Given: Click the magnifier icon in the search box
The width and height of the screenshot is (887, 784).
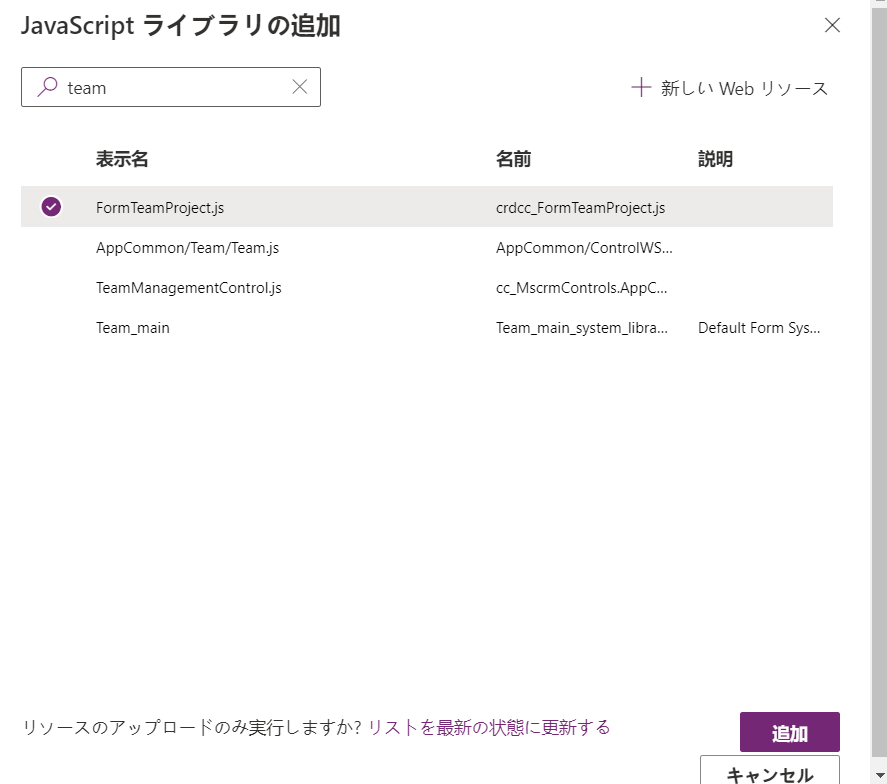Looking at the screenshot, I should (x=47, y=88).
